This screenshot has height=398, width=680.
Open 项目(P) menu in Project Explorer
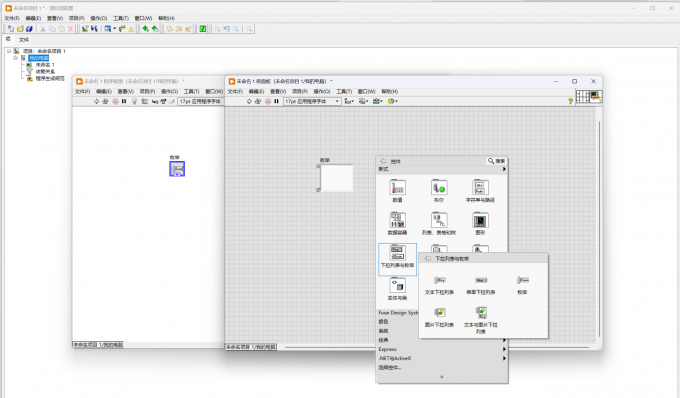coord(77,18)
